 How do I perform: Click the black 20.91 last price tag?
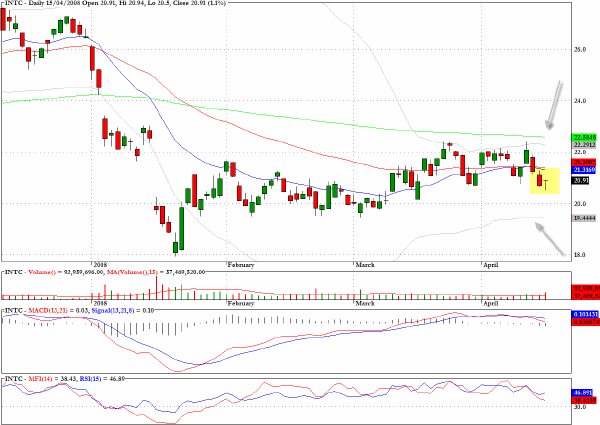click(x=581, y=180)
